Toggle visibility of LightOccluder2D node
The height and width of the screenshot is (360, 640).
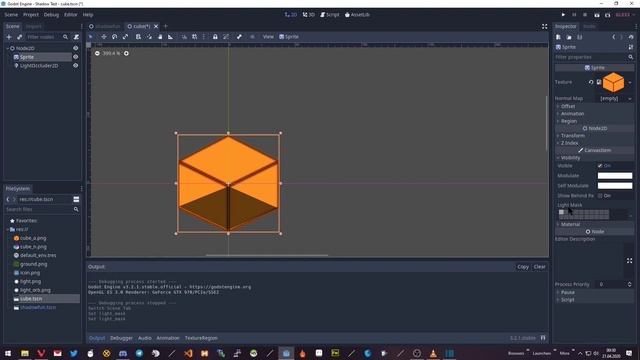tap(76, 66)
